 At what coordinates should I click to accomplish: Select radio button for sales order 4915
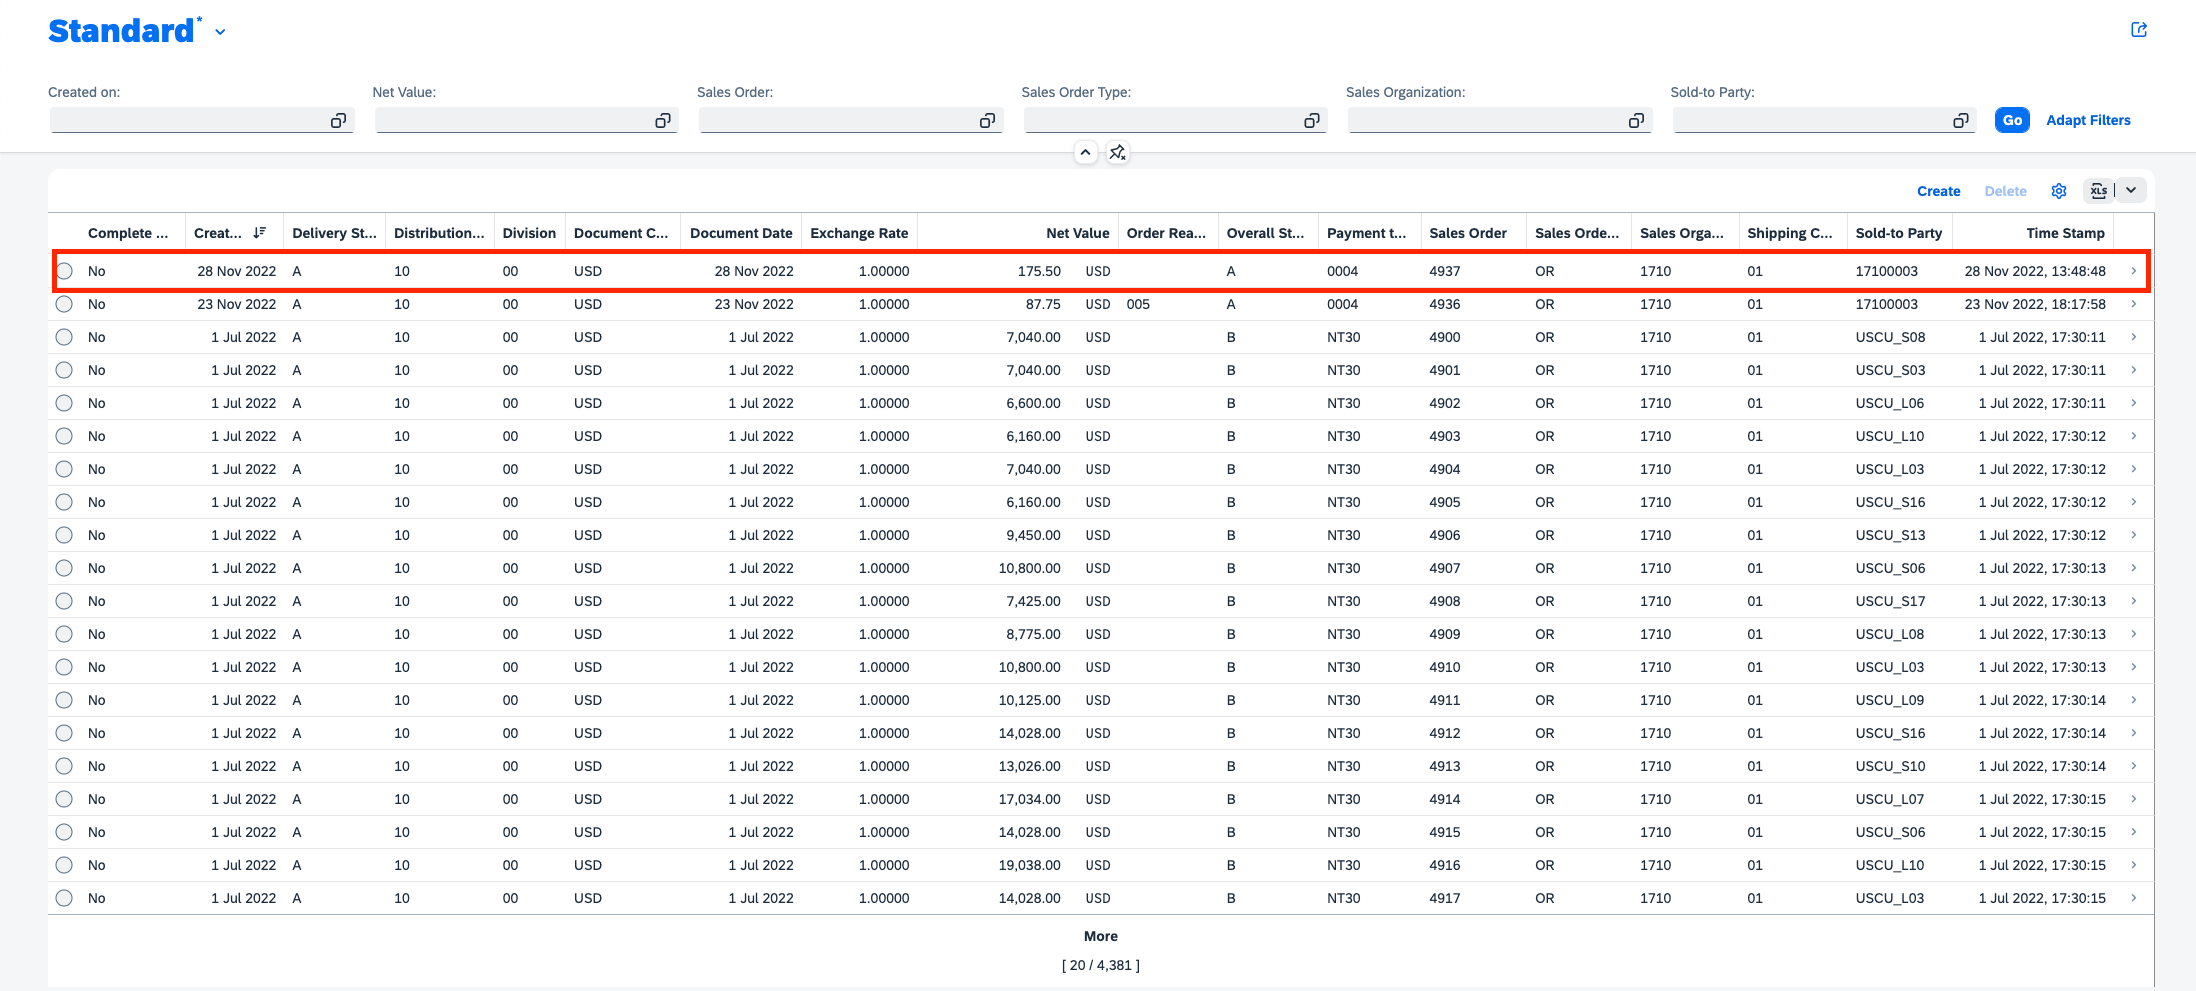tap(64, 832)
